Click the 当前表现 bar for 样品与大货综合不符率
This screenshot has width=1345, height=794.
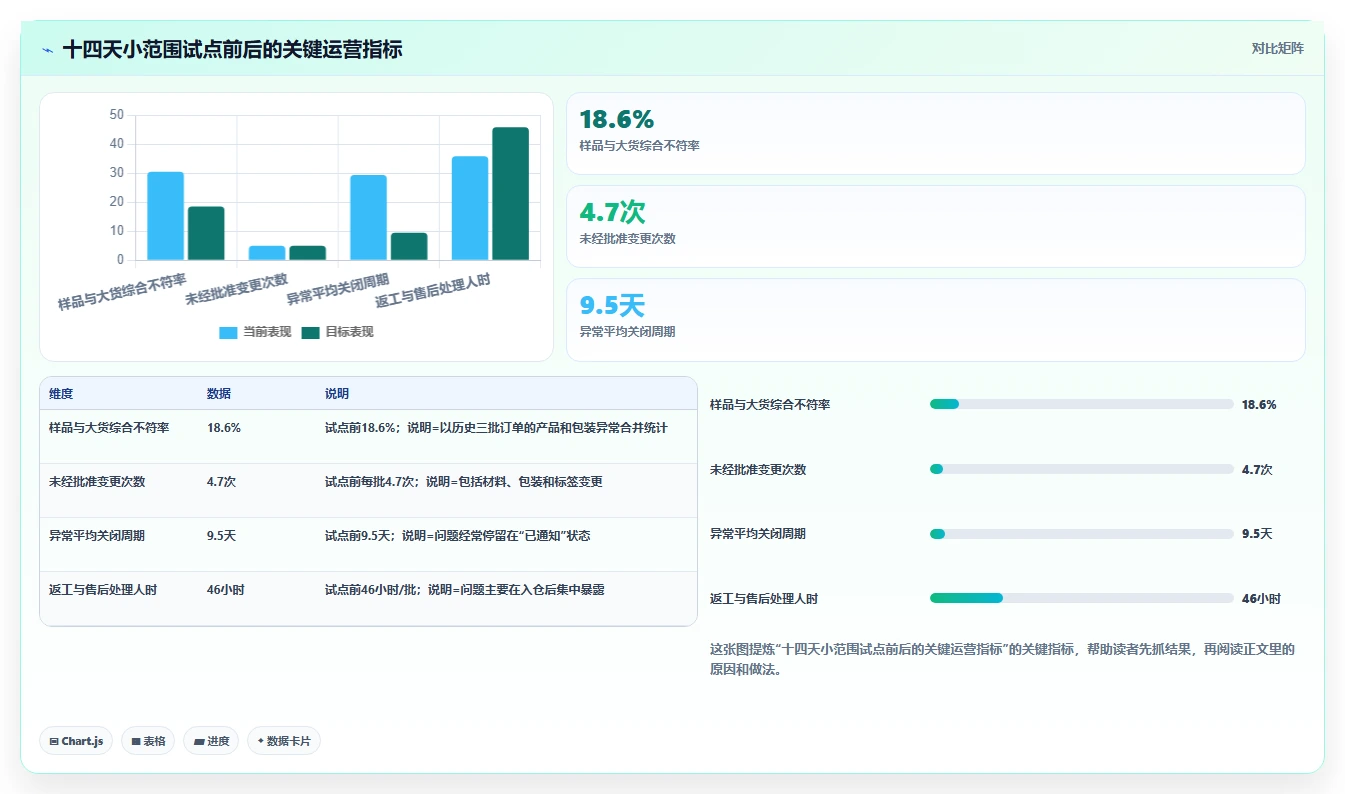pyautogui.click(x=166, y=216)
